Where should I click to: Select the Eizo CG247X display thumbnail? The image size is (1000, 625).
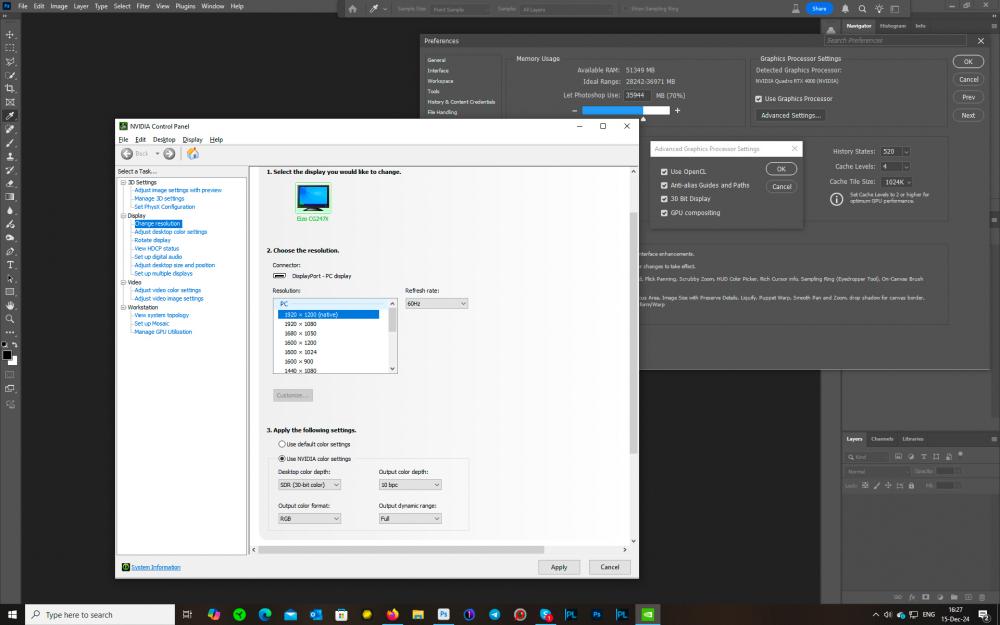click(x=313, y=198)
